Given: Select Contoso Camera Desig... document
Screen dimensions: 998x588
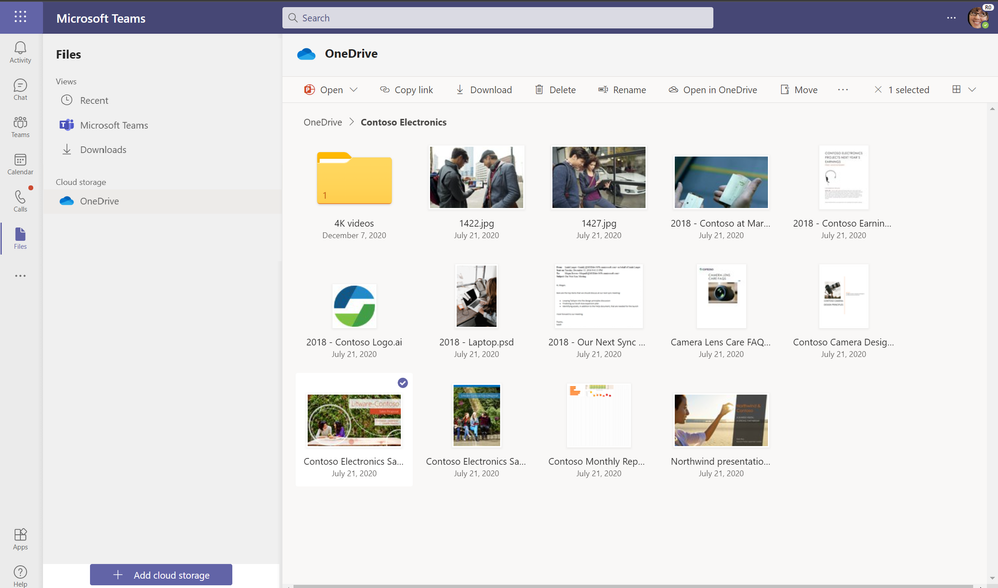Looking at the screenshot, I should [x=843, y=296].
